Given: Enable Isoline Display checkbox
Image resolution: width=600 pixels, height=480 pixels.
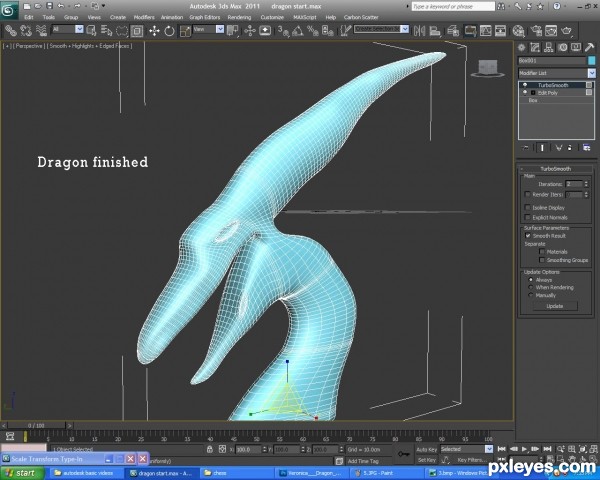Looking at the screenshot, I should click(527, 207).
